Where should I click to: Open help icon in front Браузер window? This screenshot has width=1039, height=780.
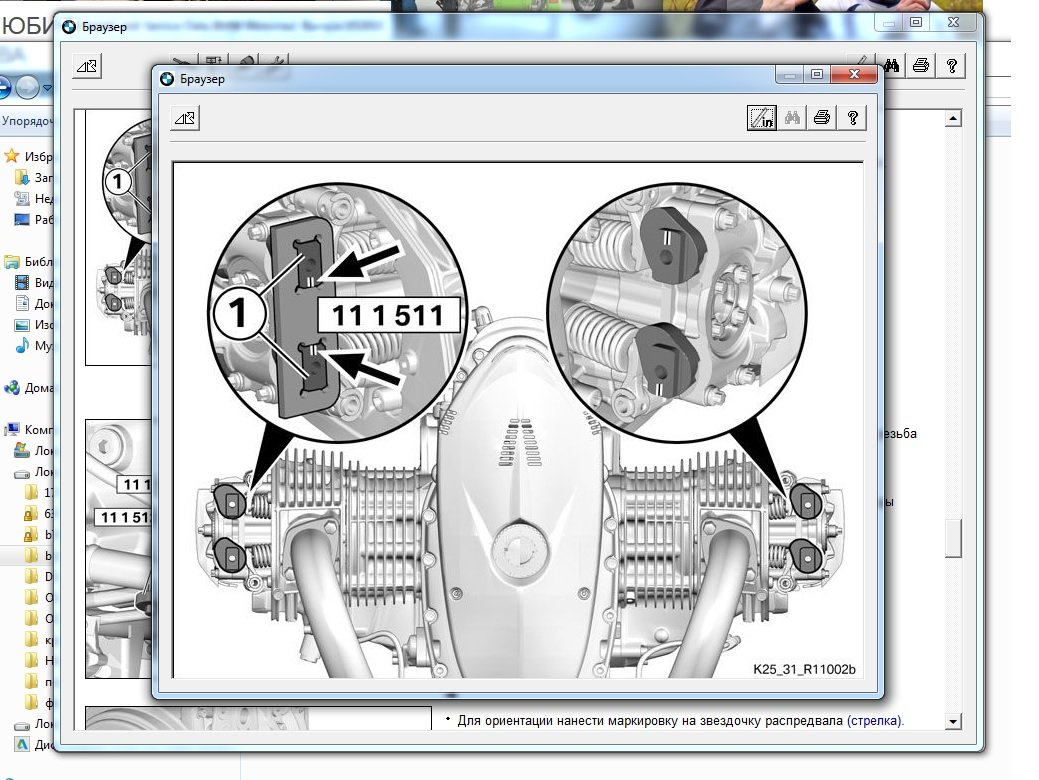(x=852, y=118)
